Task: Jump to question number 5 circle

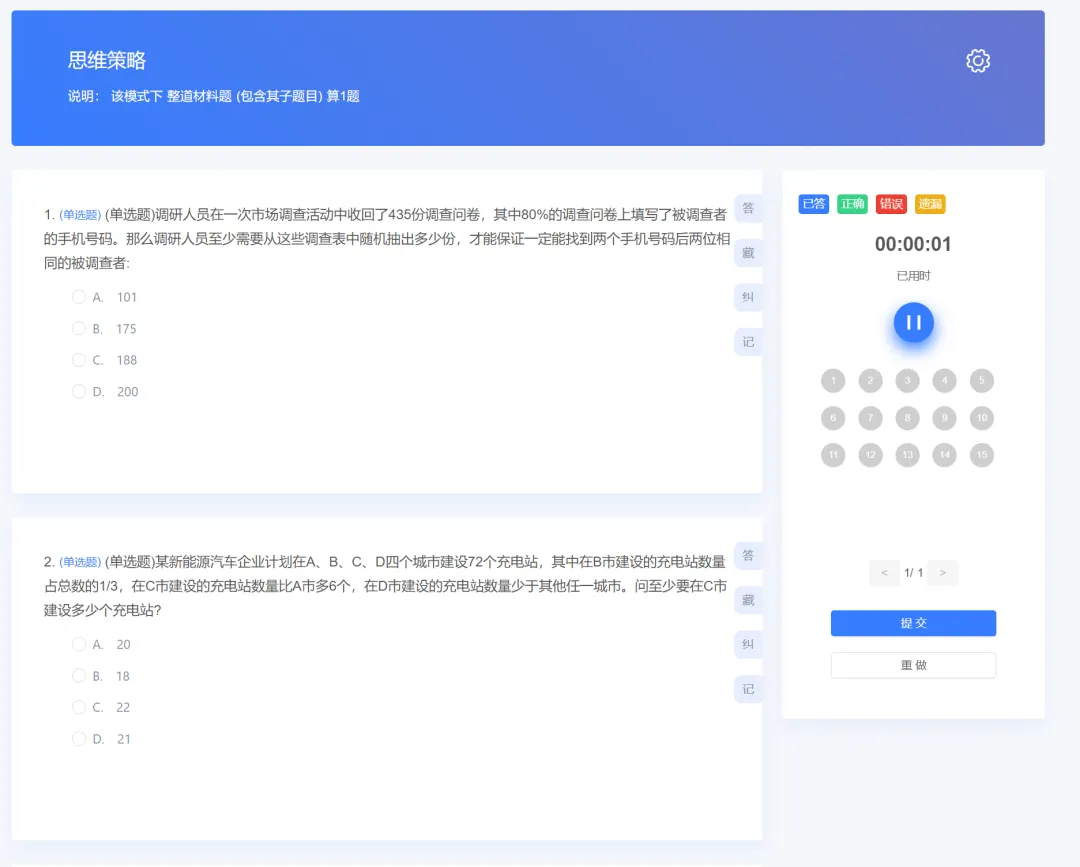Action: click(982, 380)
